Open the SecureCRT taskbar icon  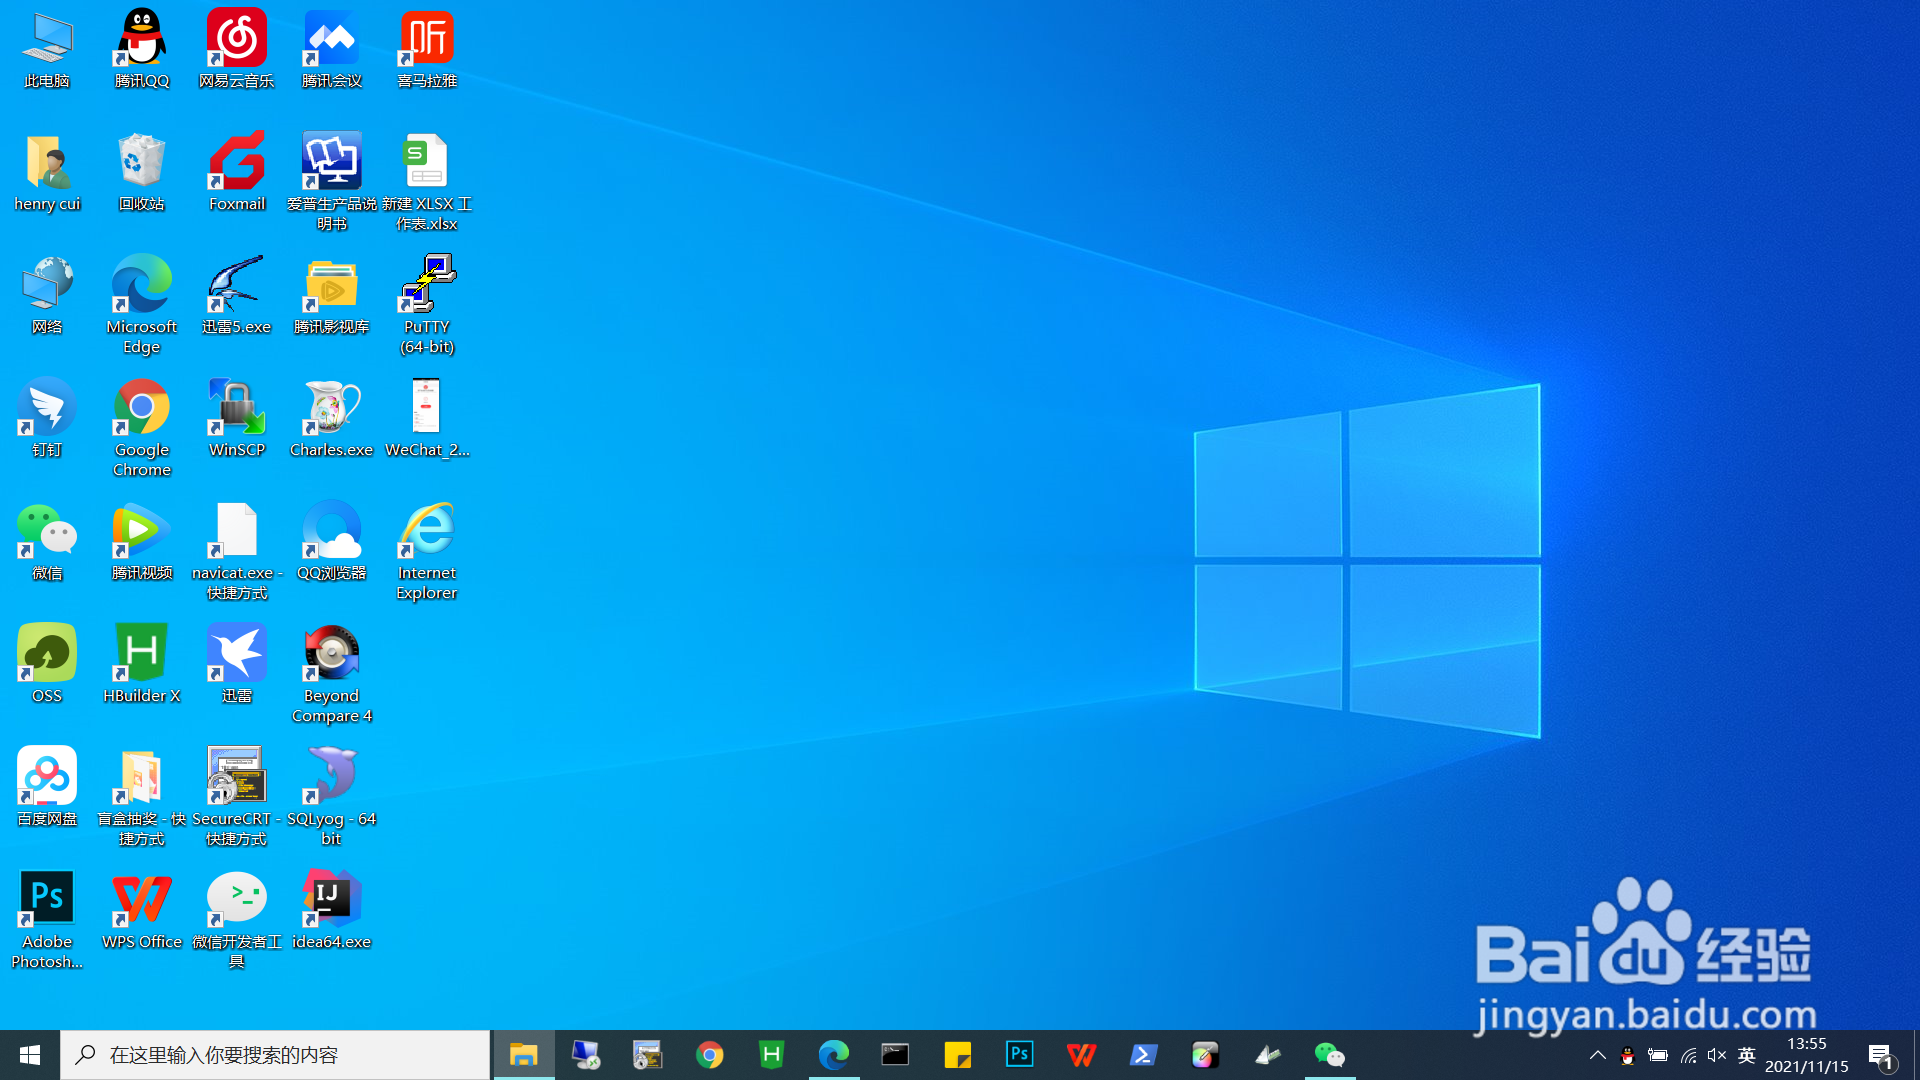click(648, 1055)
